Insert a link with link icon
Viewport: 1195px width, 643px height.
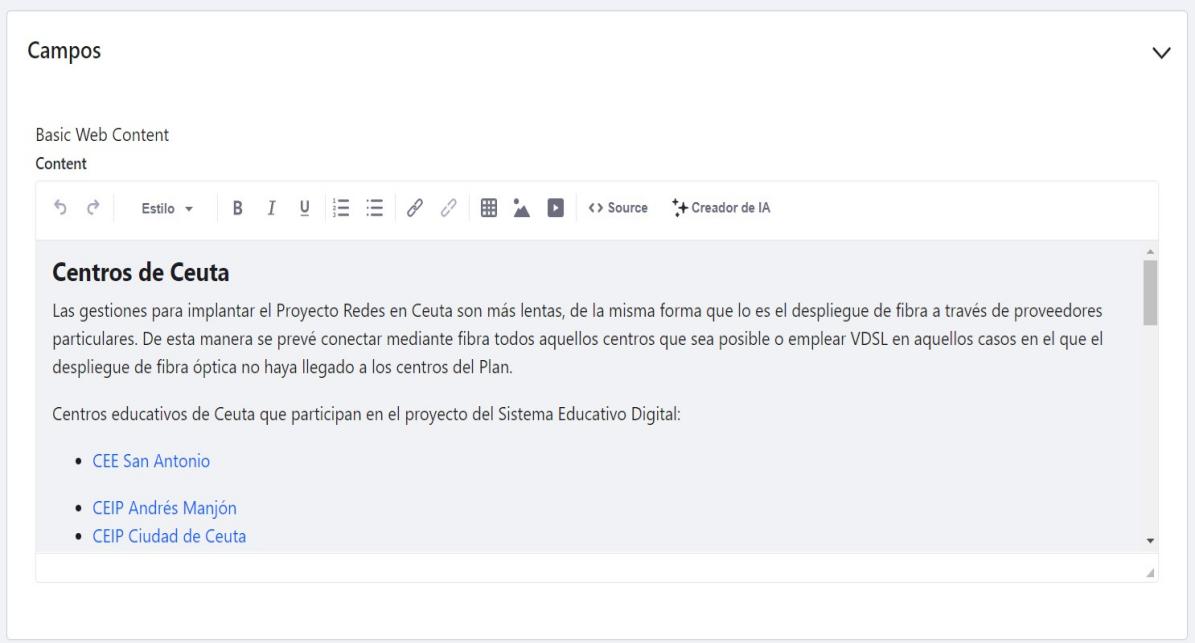point(415,208)
